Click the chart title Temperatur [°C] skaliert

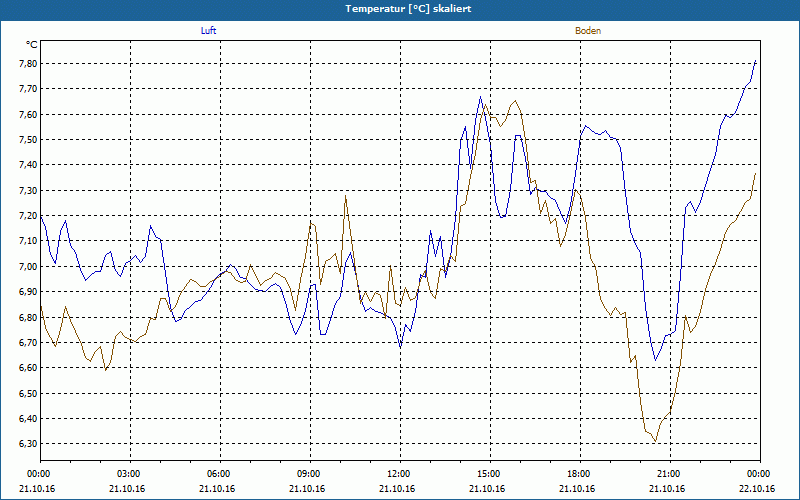(x=408, y=9)
